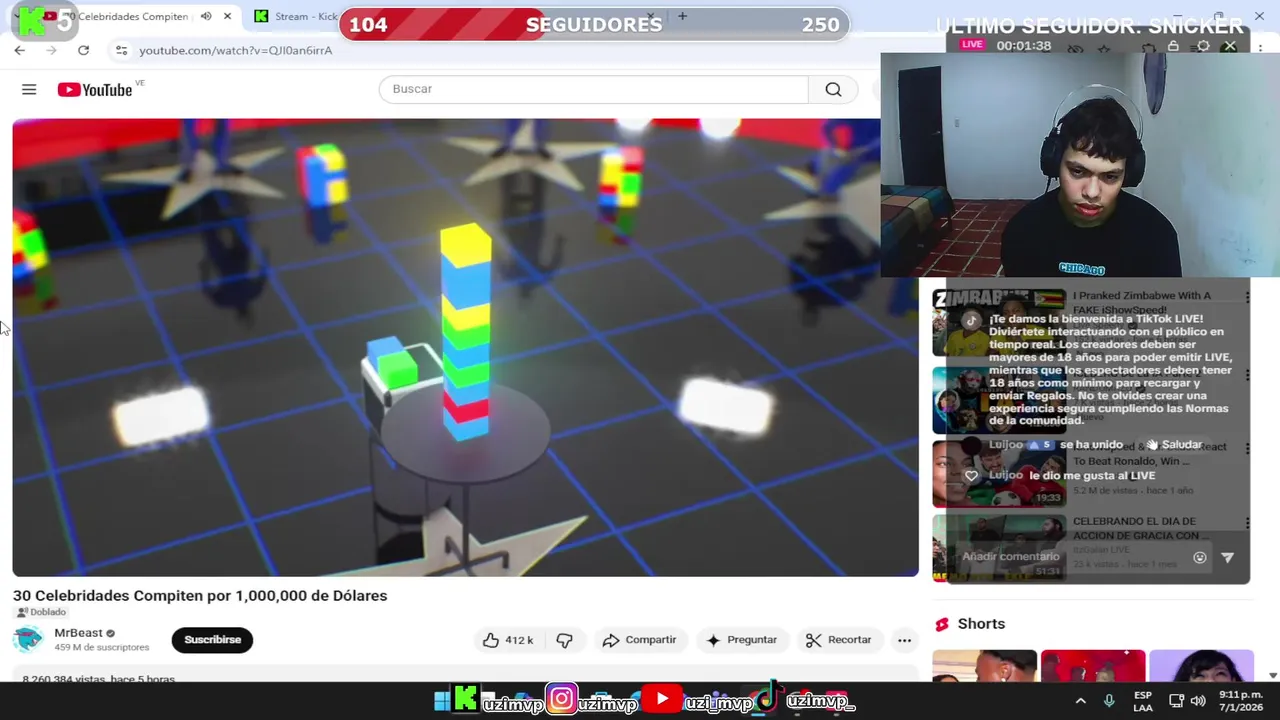Screen dimensions: 1280x720
Task: Click the Doblado dubbed label
Action: pos(41,612)
